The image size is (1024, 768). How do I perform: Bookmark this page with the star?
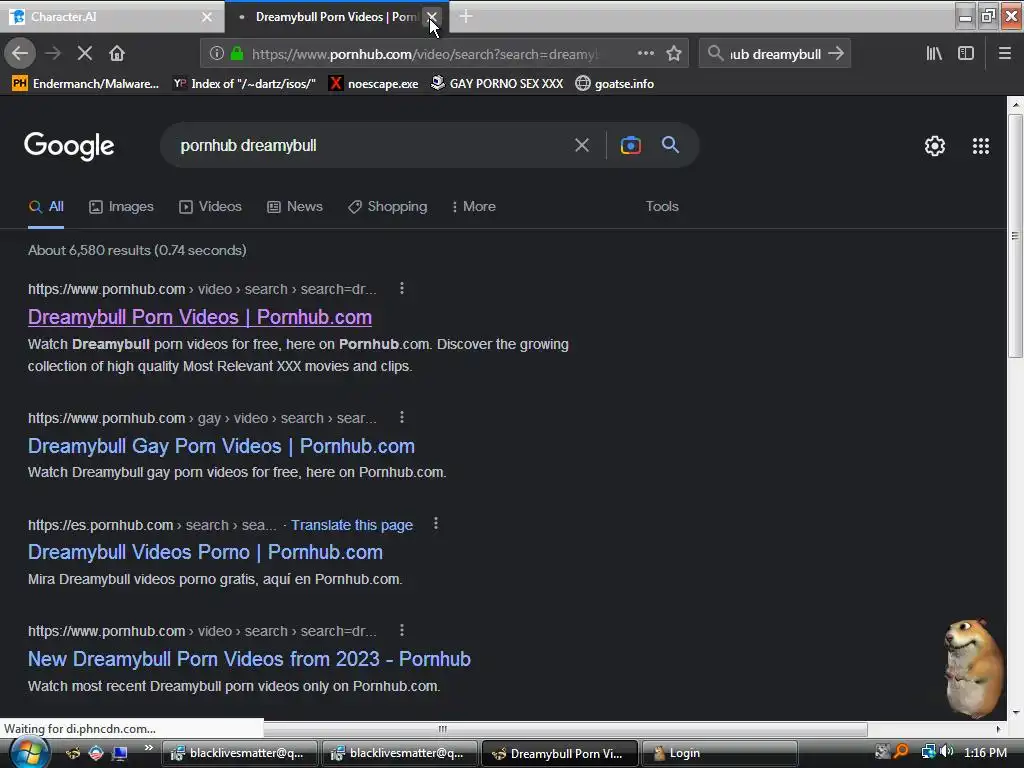pos(674,54)
